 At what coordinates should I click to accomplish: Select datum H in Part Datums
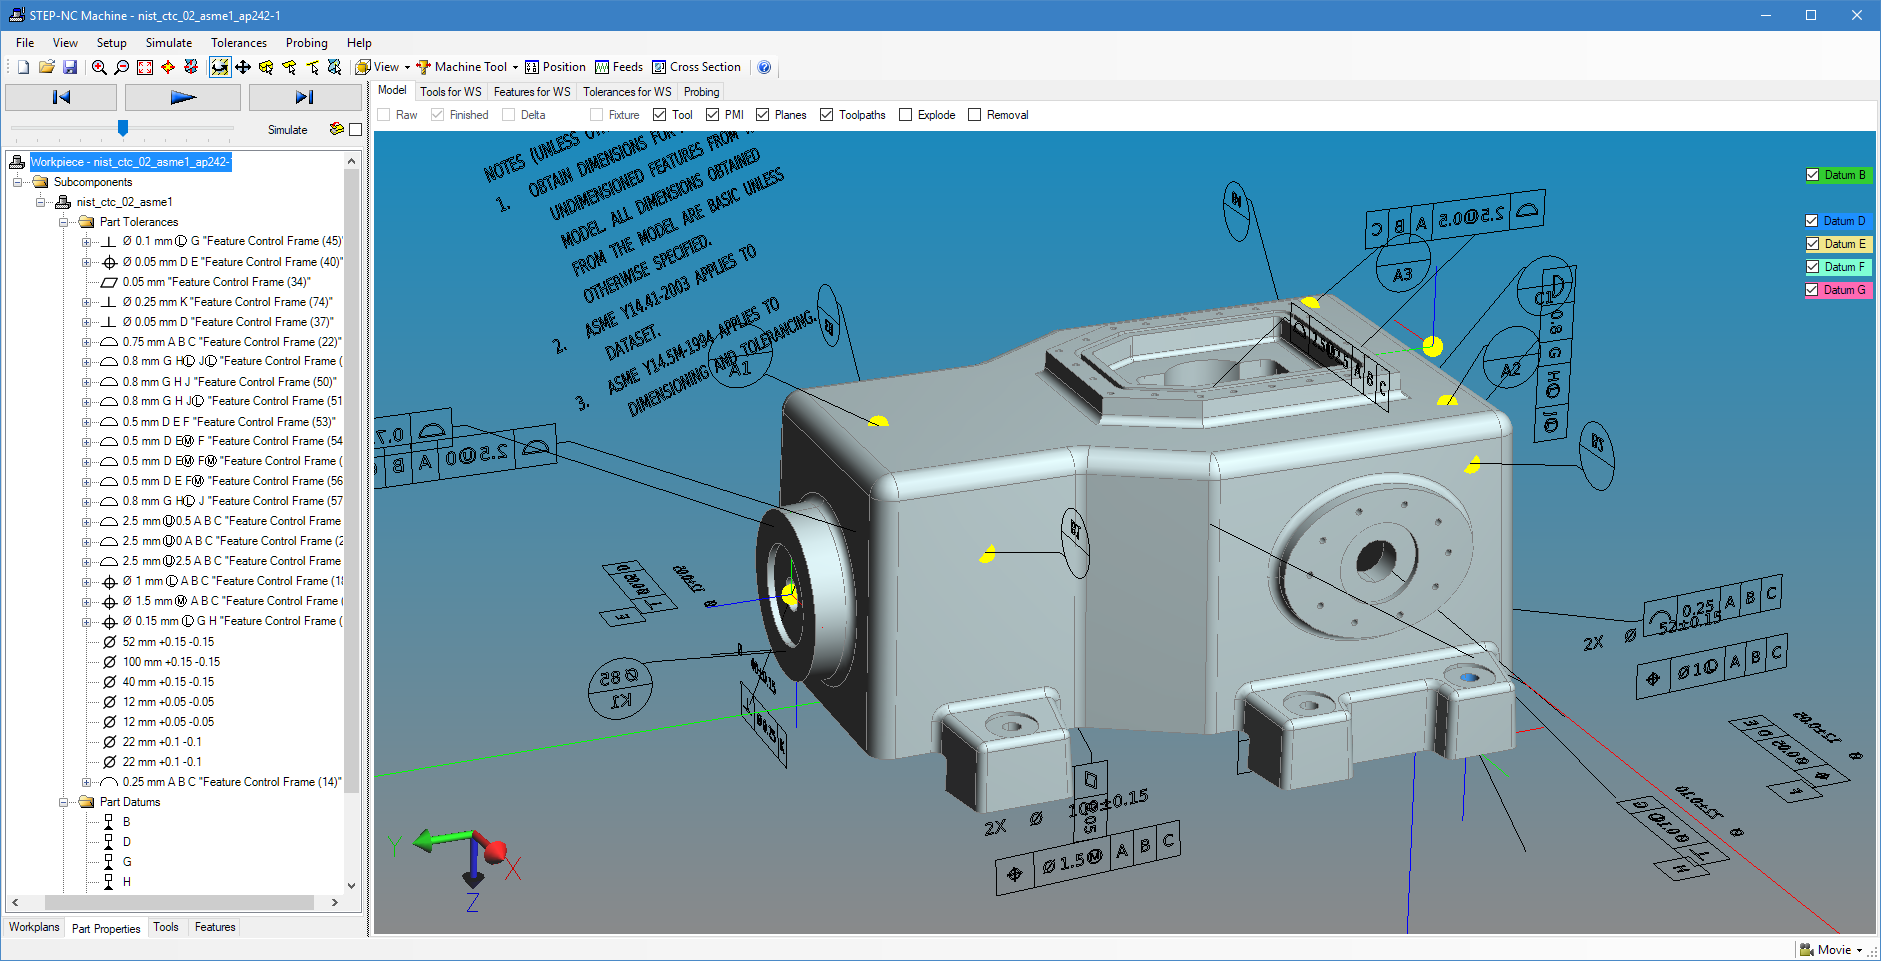coord(127,882)
